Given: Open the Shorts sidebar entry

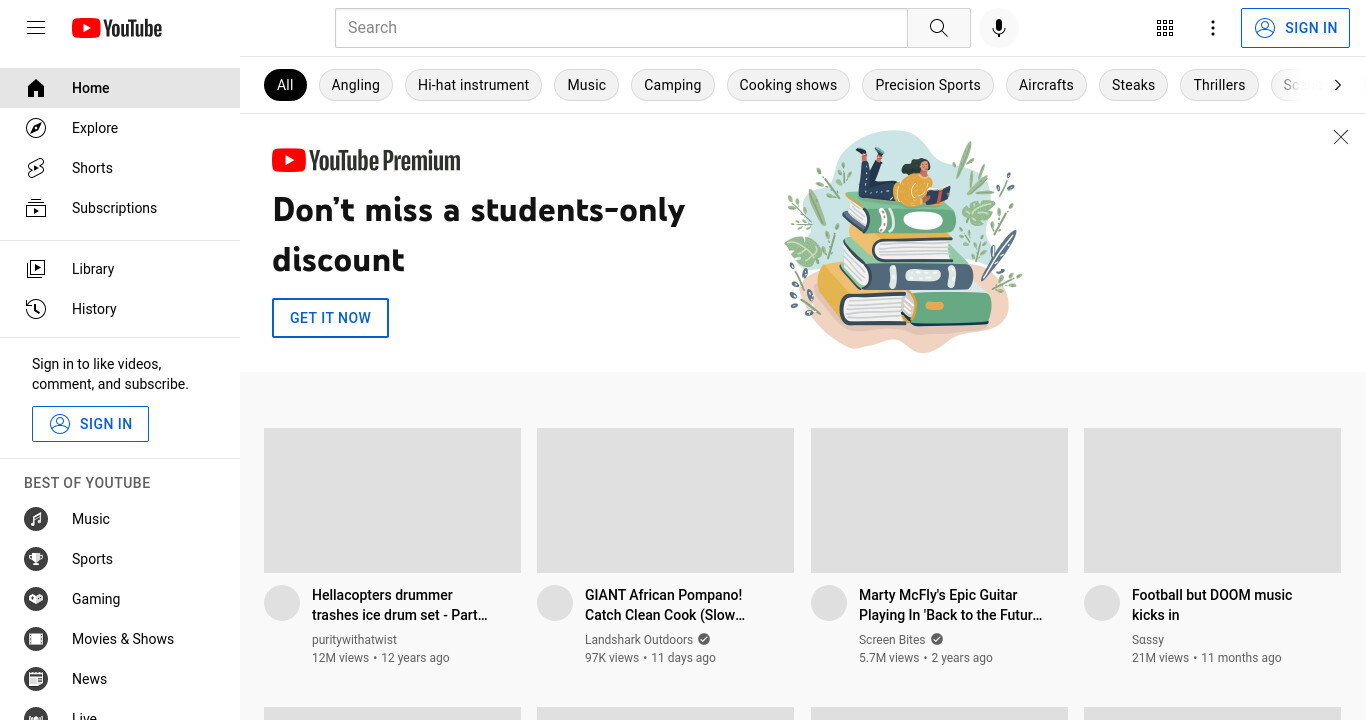Looking at the screenshot, I should [x=120, y=168].
